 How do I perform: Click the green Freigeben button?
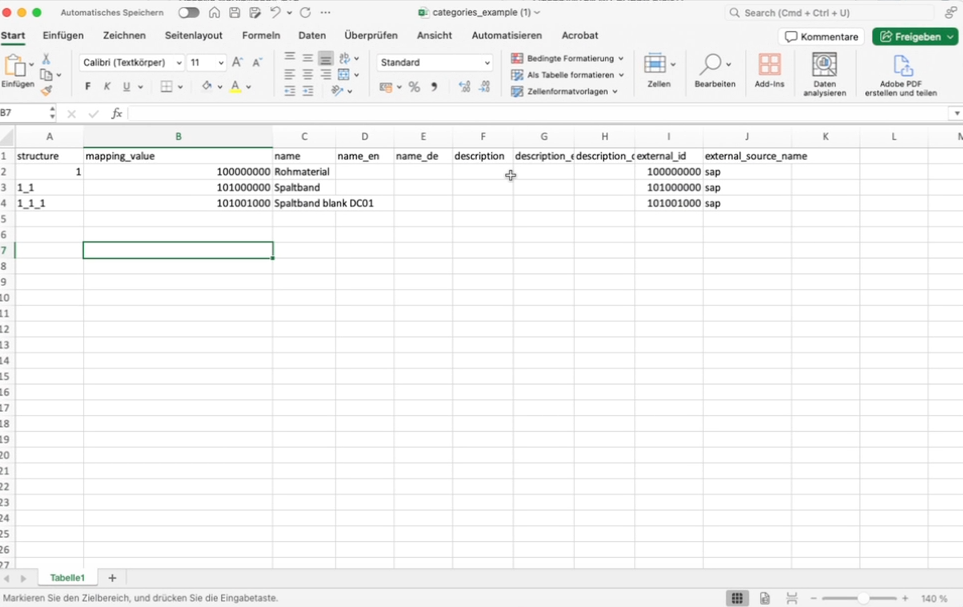[915, 37]
